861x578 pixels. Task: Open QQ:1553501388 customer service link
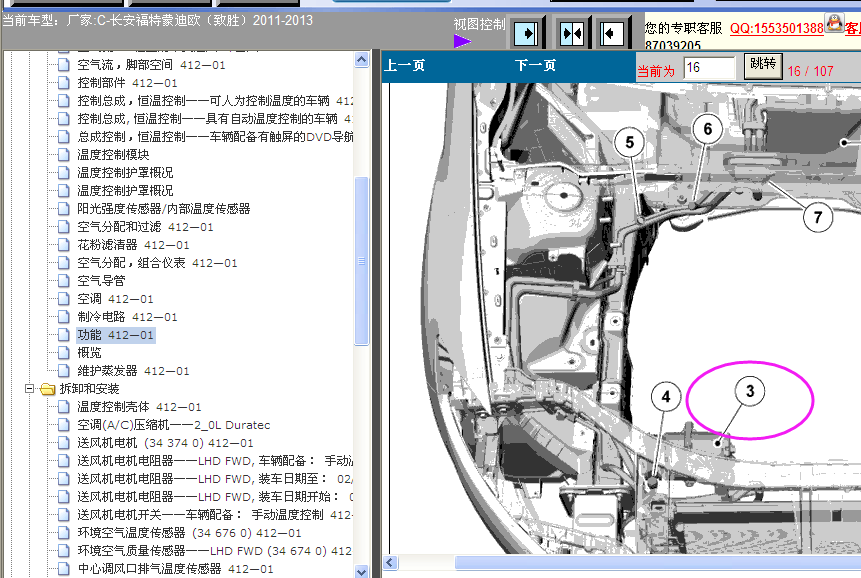[x=776, y=28]
